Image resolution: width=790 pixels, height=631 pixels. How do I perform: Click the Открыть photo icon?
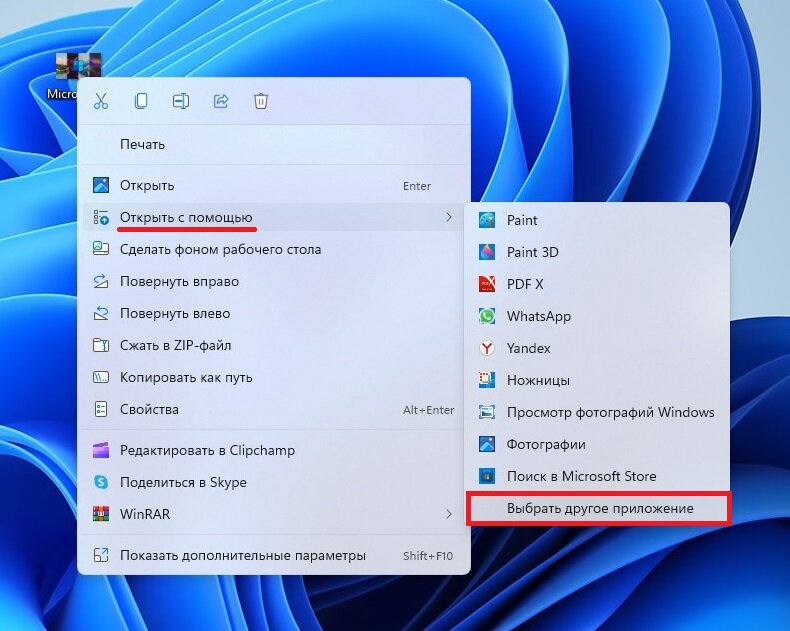coord(101,185)
